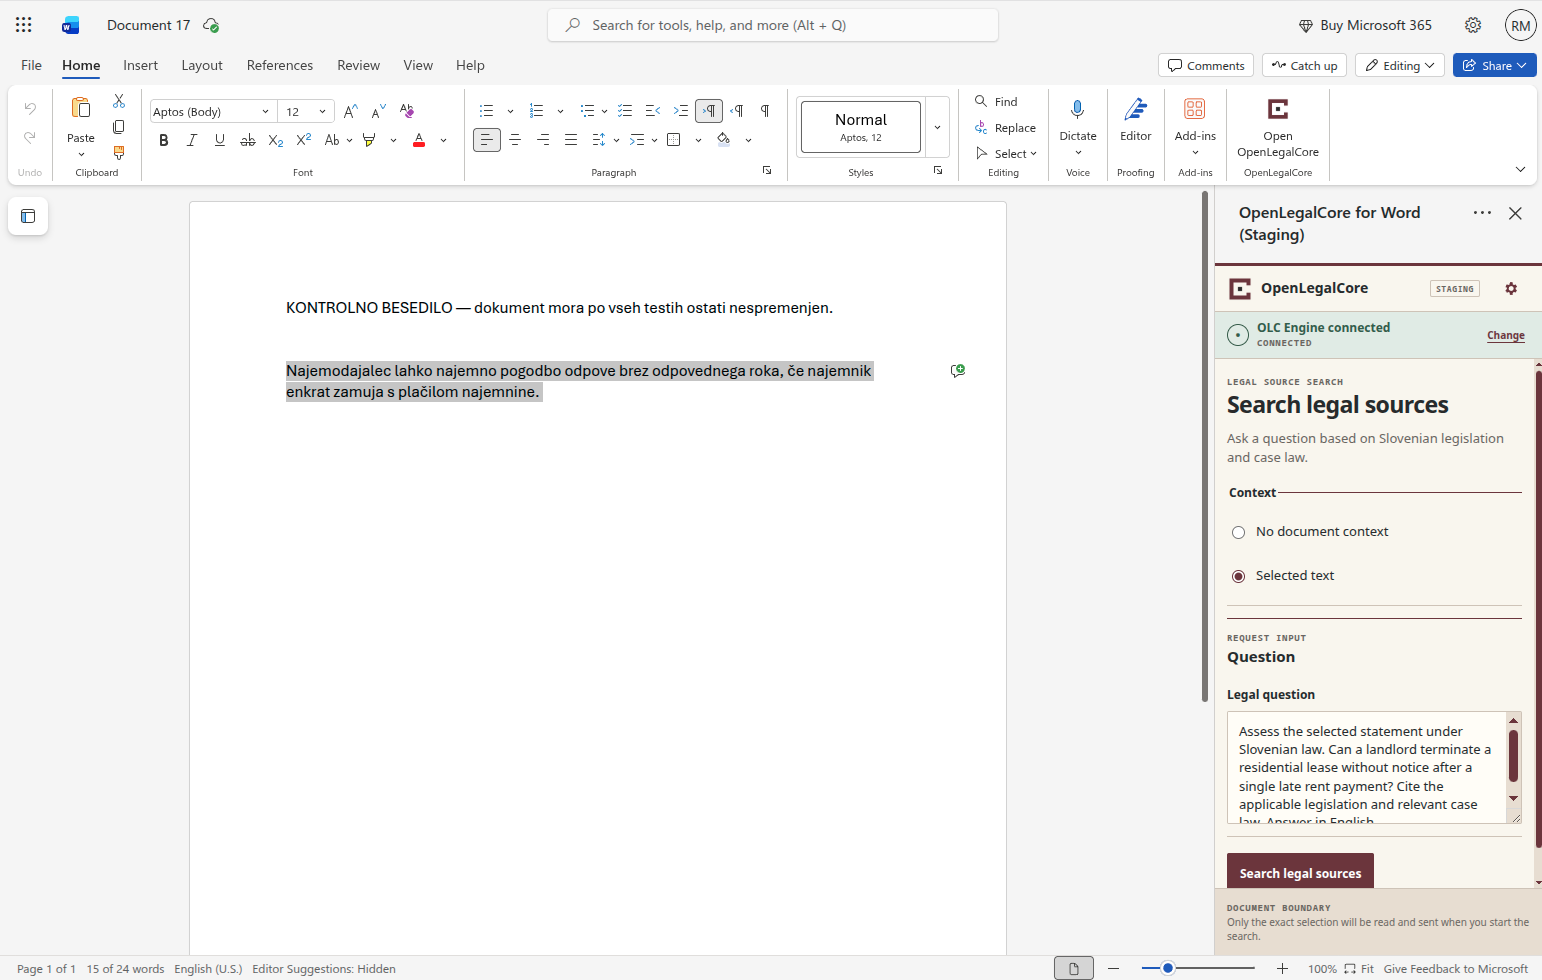The image size is (1542, 980).
Task: Open the Comments pane
Action: tap(1206, 65)
